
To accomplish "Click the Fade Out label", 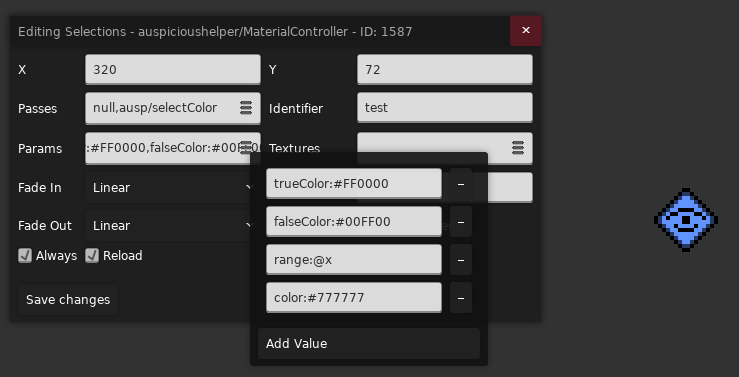I will pos(45,226).
